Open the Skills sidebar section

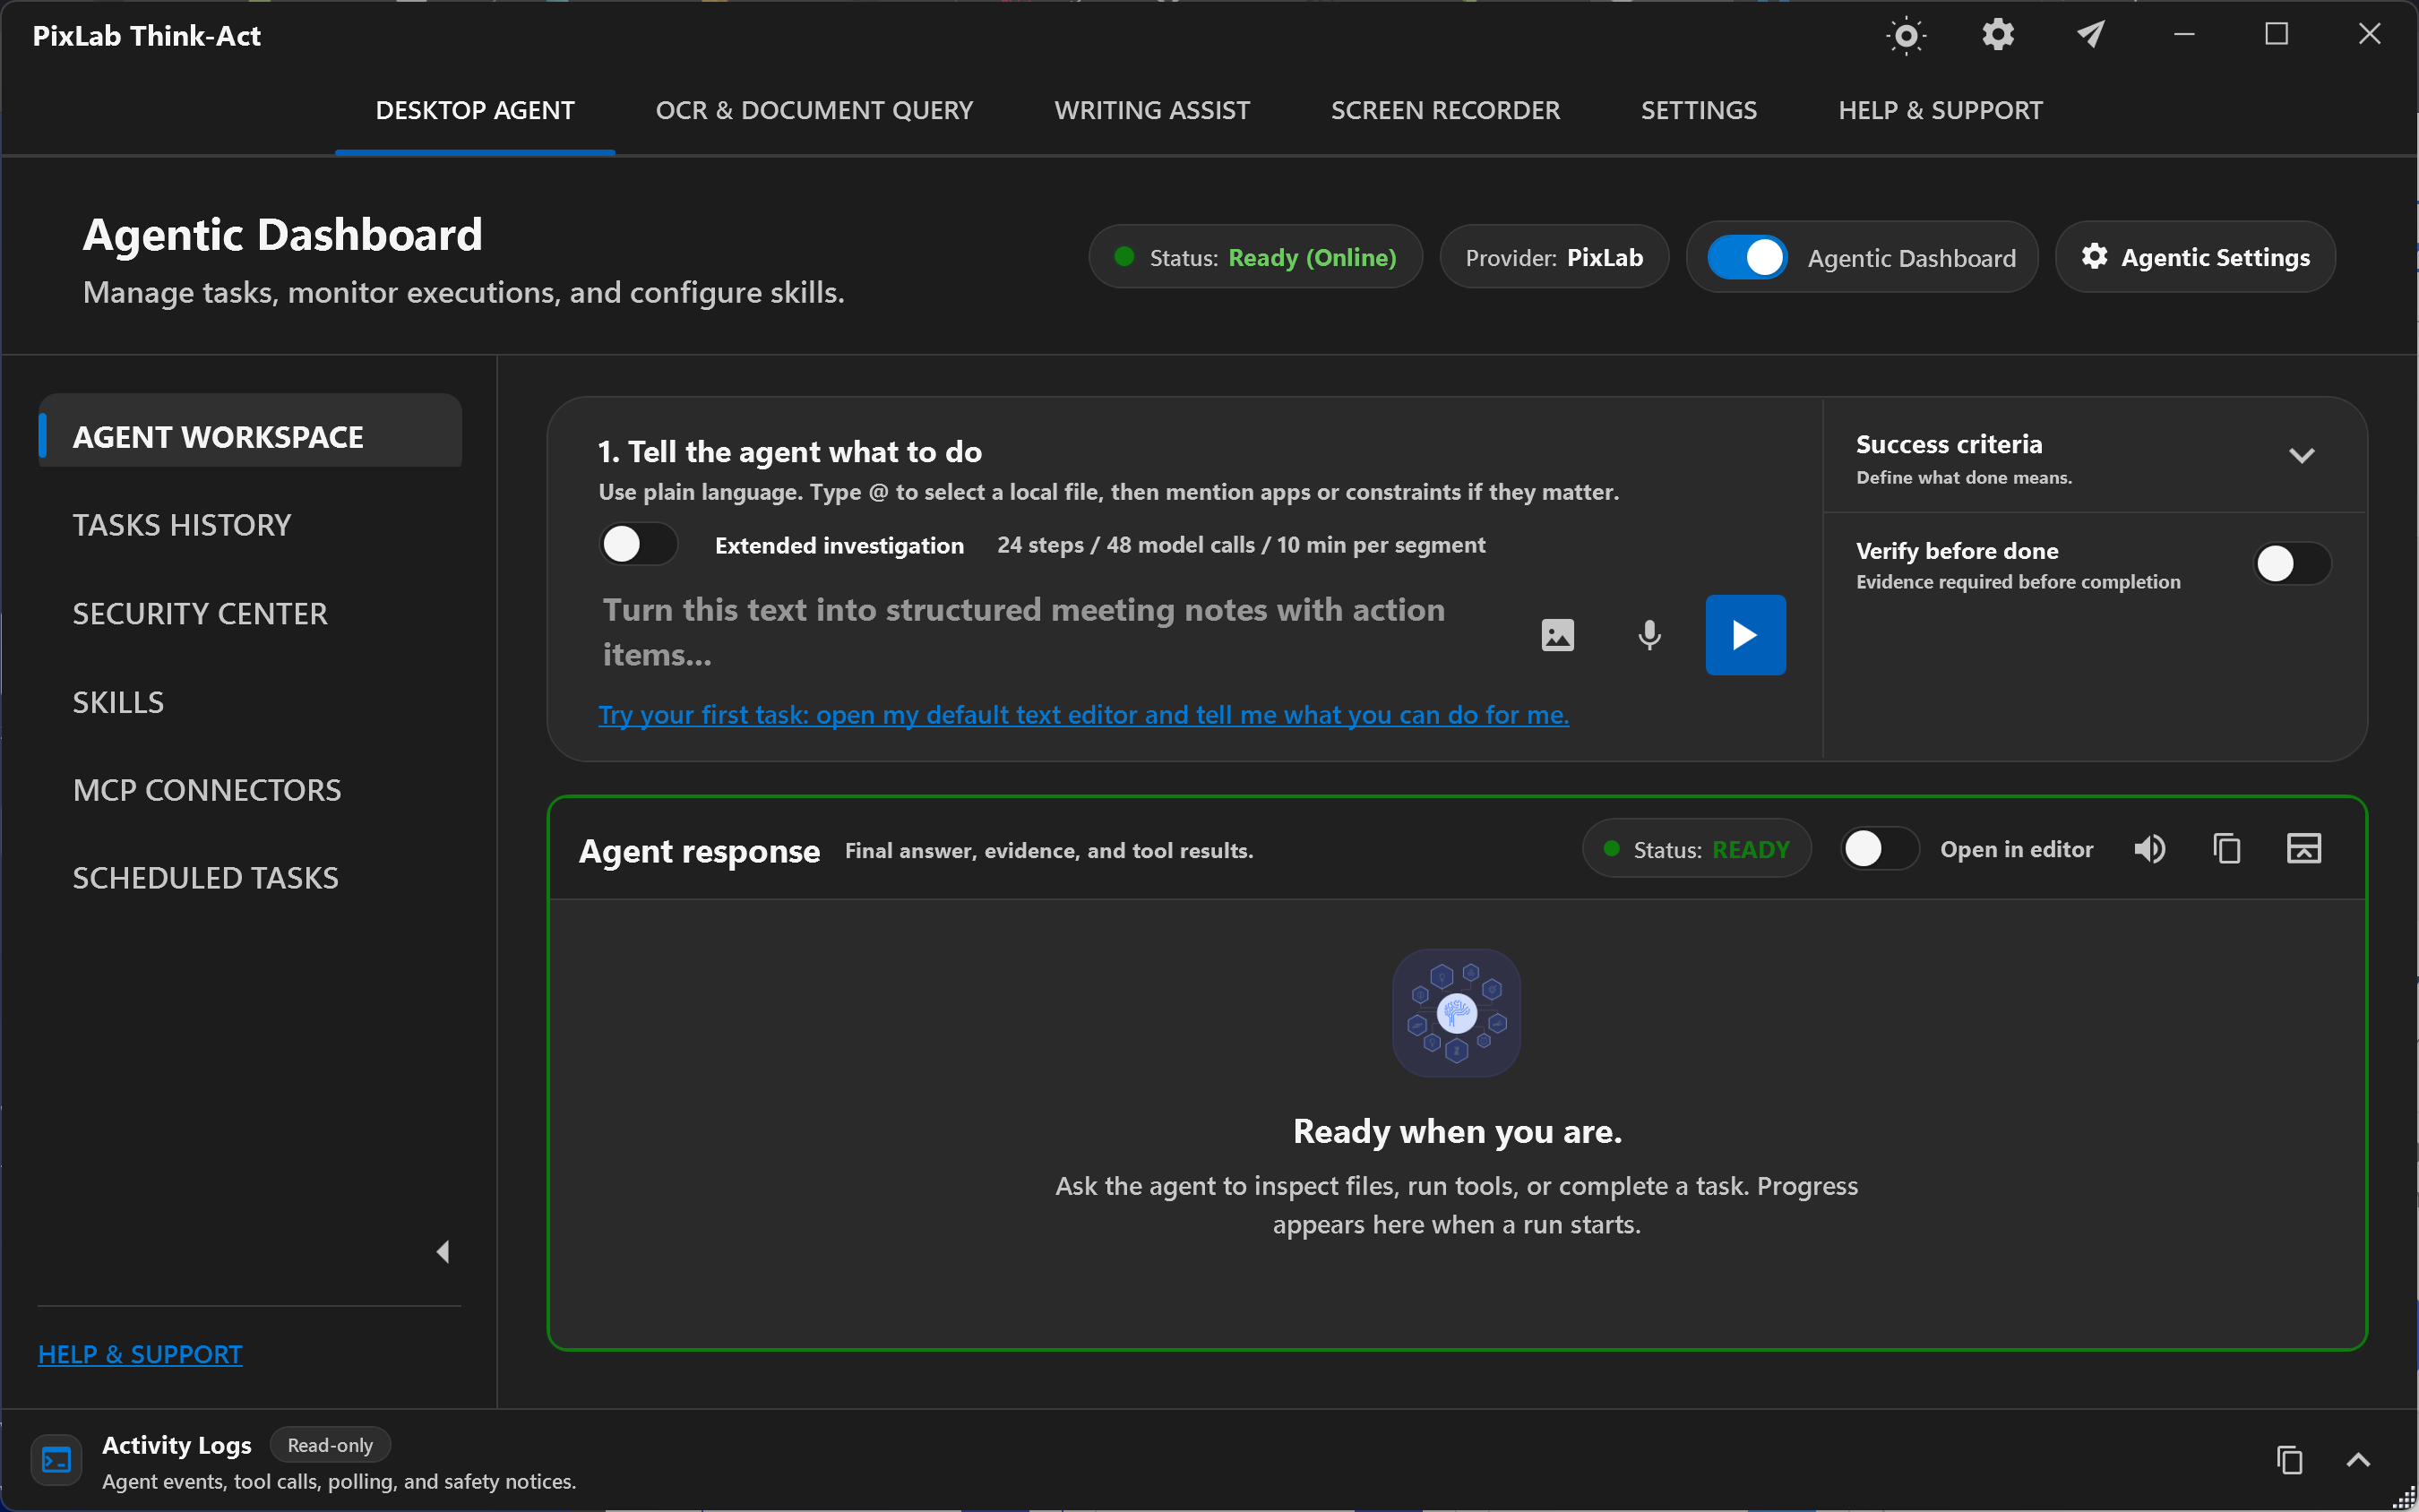(118, 702)
